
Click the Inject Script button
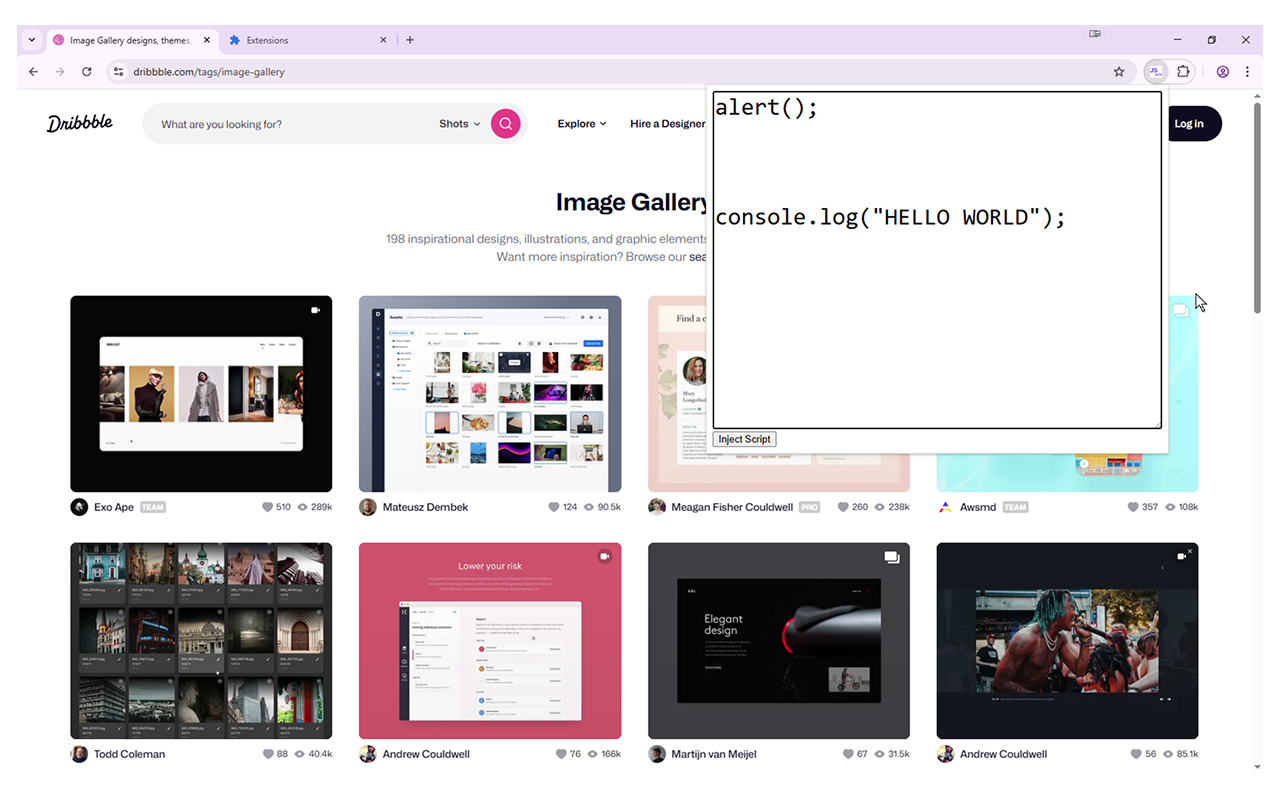click(x=744, y=439)
